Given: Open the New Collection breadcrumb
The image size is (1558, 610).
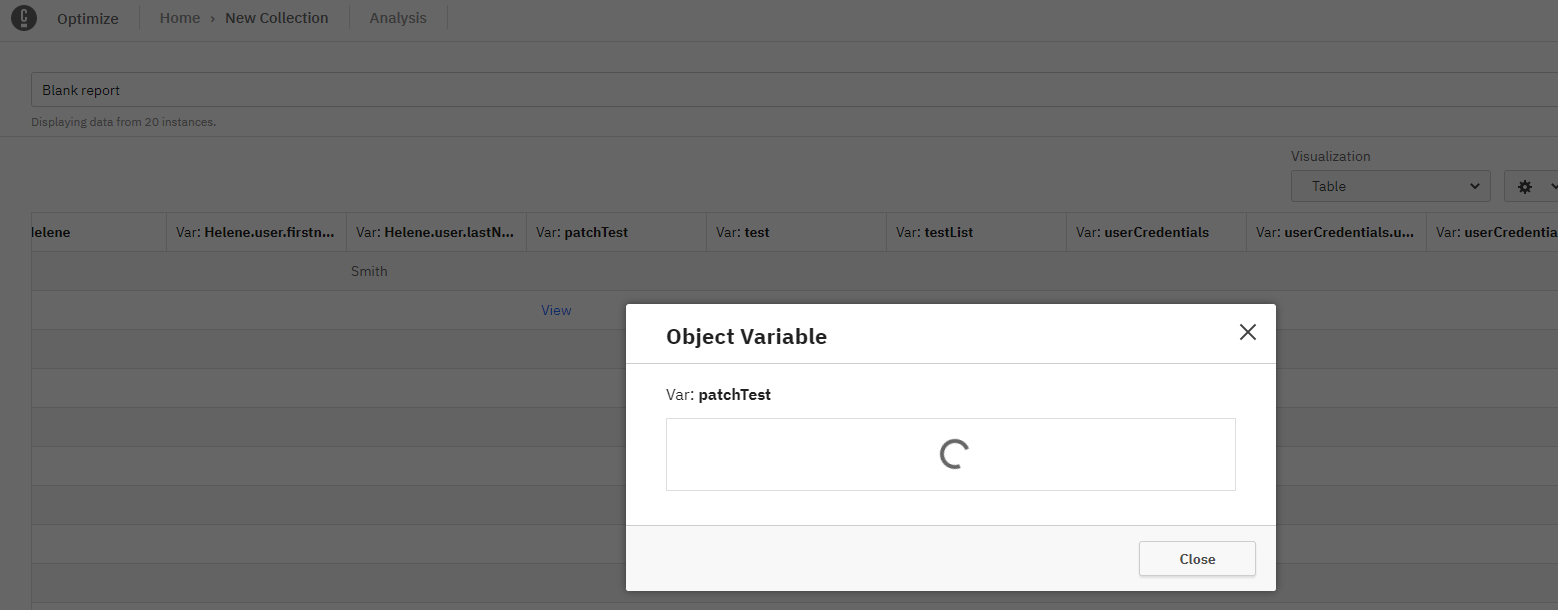Looking at the screenshot, I should click(276, 18).
